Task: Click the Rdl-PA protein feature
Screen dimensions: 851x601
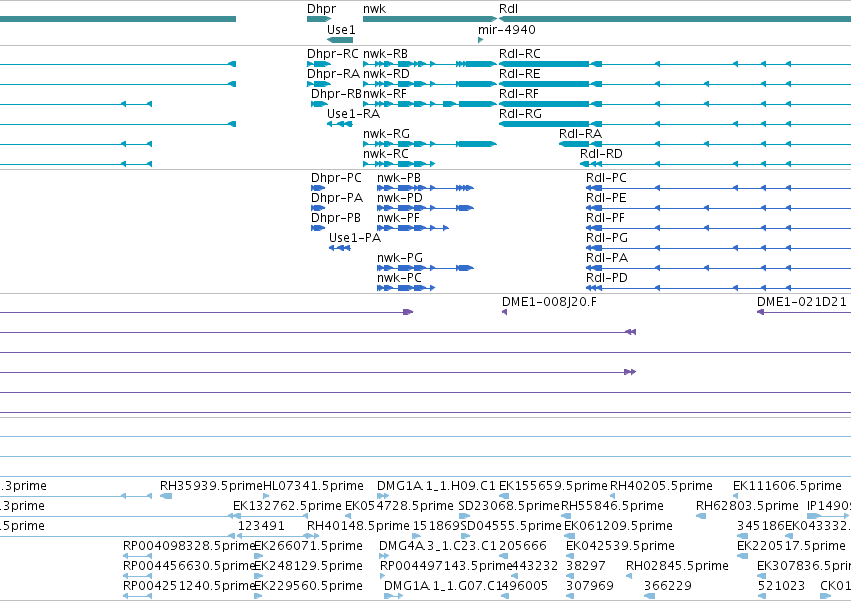Action: 719,268
